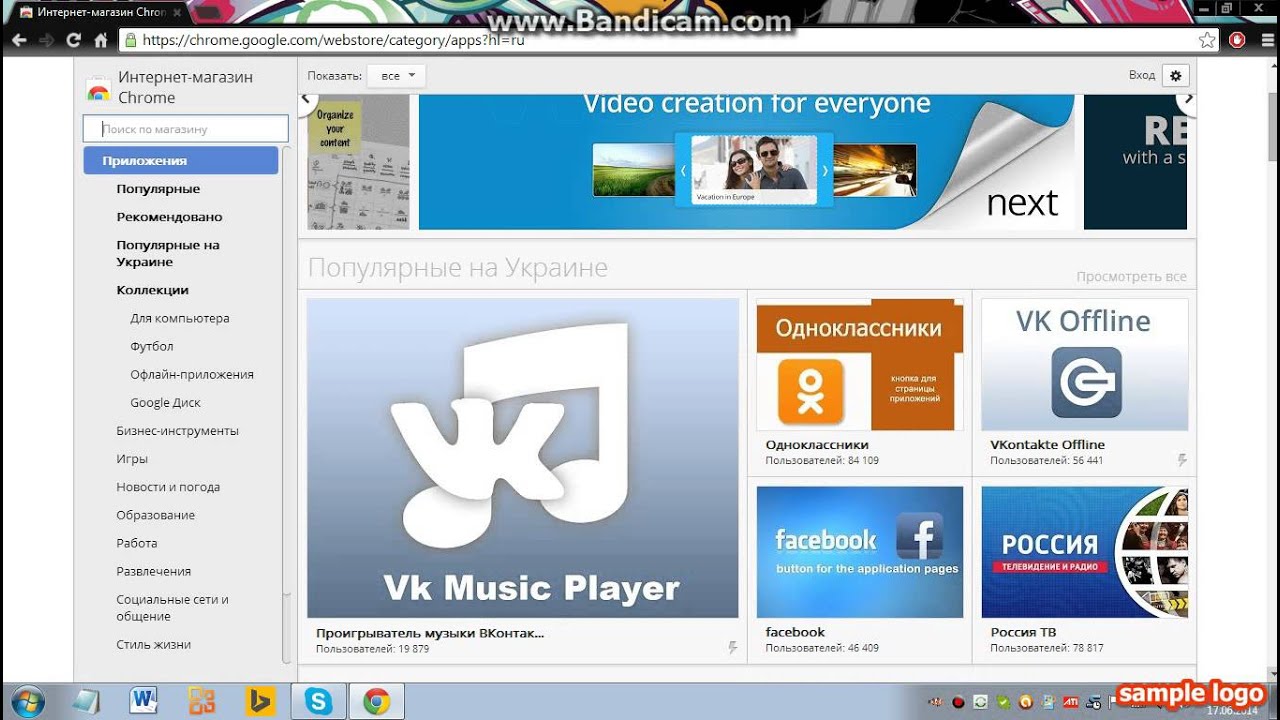Open the orange grid app in taskbar

point(202,701)
